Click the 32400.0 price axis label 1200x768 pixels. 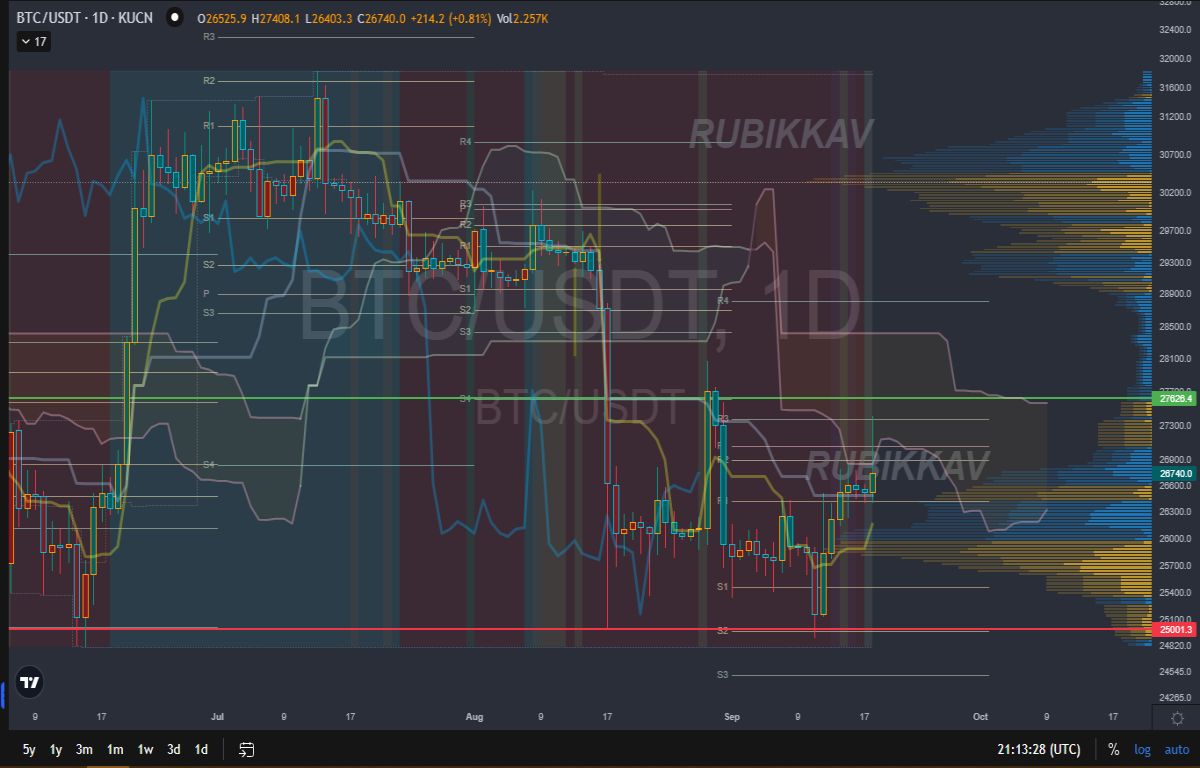(x=1176, y=30)
